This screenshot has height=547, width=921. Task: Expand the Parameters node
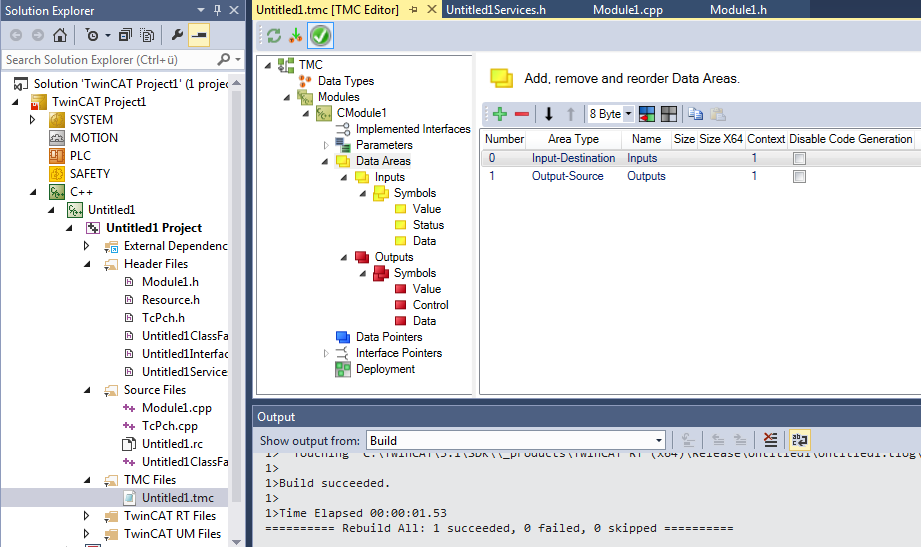tap(326, 145)
